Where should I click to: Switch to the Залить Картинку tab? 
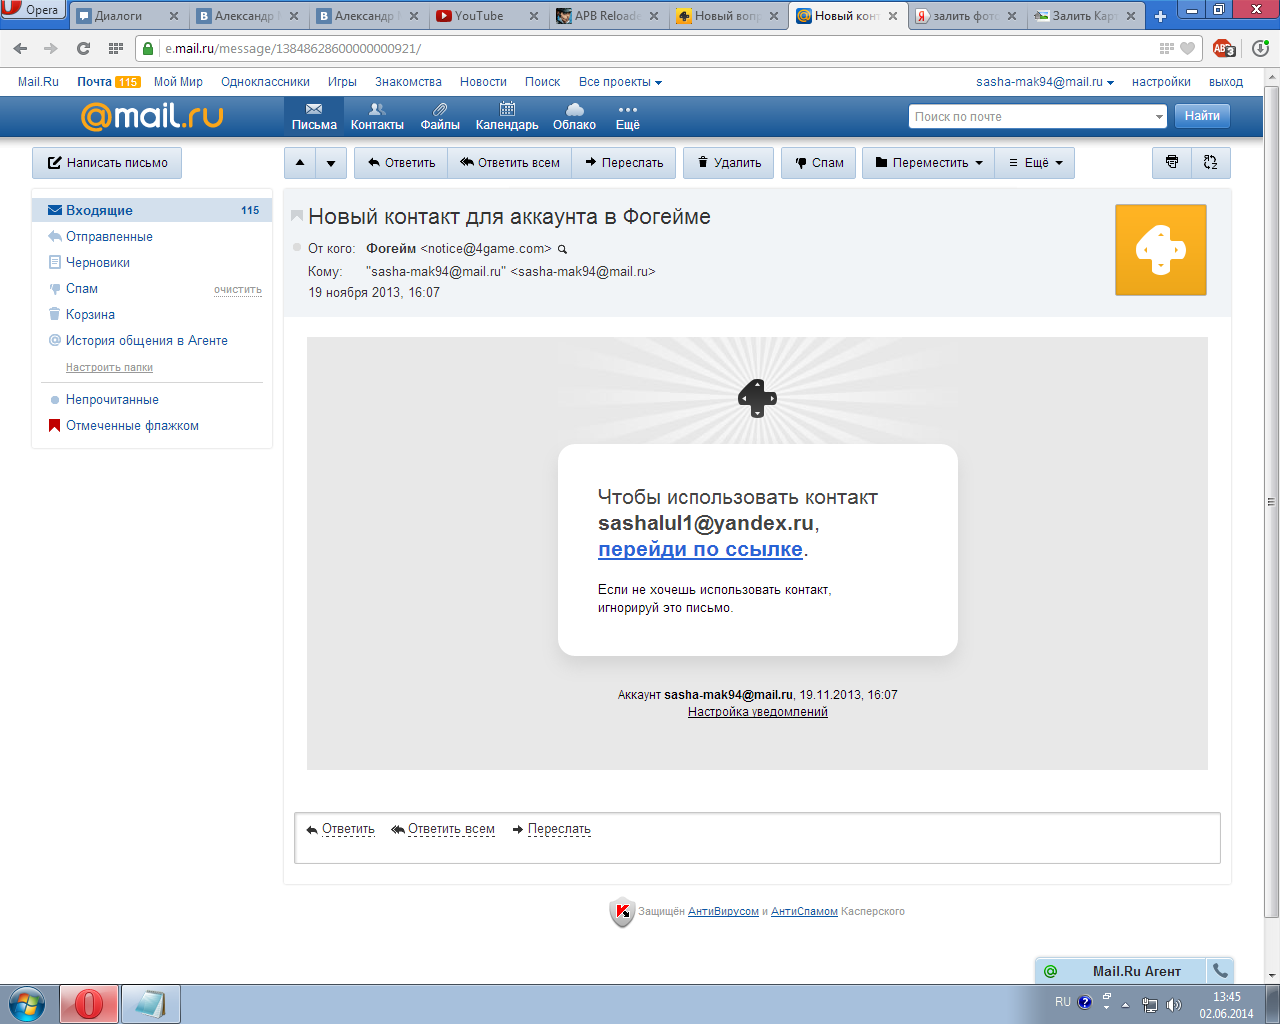(1086, 16)
